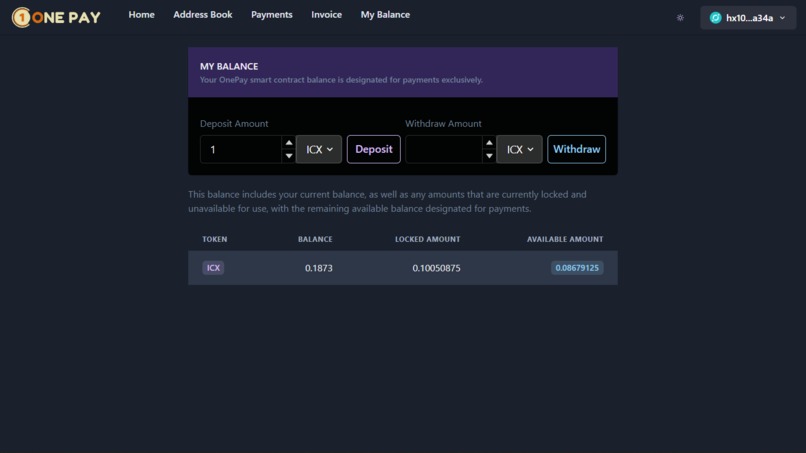Open the Invoice menu
806x453 pixels.
326,15
